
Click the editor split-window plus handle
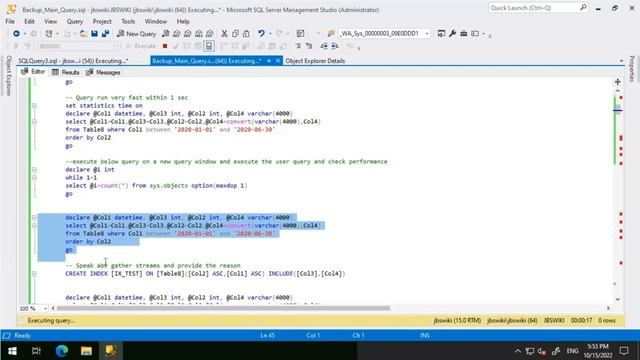[618, 82]
